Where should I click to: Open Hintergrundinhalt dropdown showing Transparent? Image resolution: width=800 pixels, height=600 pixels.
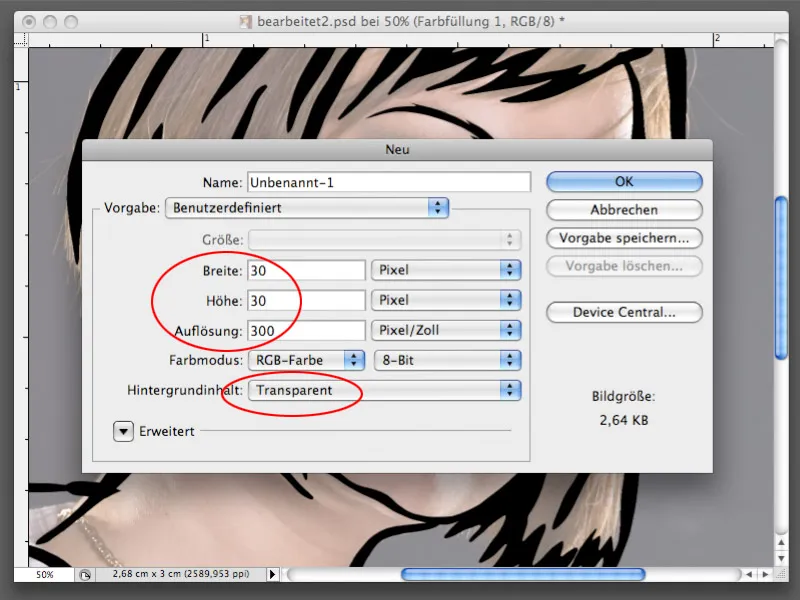(x=385, y=390)
